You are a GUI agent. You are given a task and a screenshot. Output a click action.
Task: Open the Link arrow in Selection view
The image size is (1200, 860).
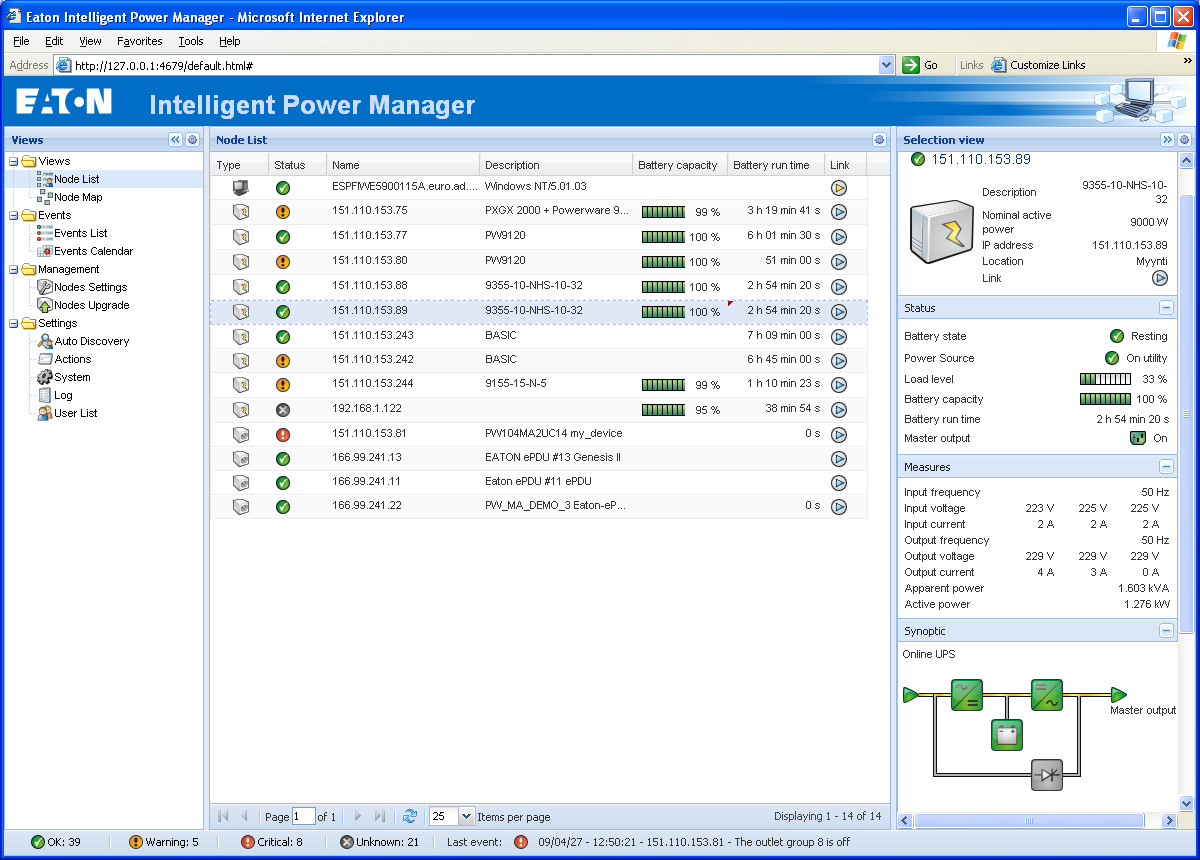(1160, 278)
